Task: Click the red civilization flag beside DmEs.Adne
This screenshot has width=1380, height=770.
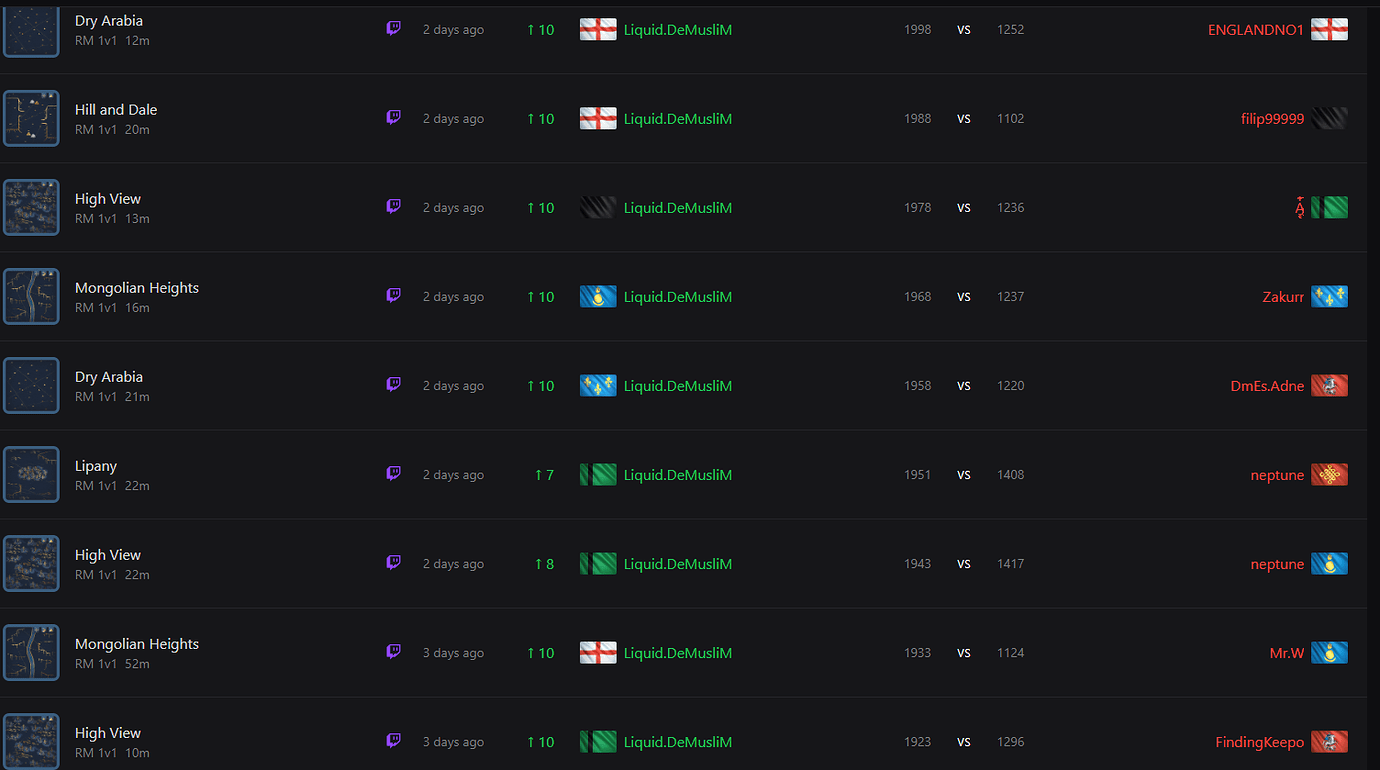Action: [1329, 385]
